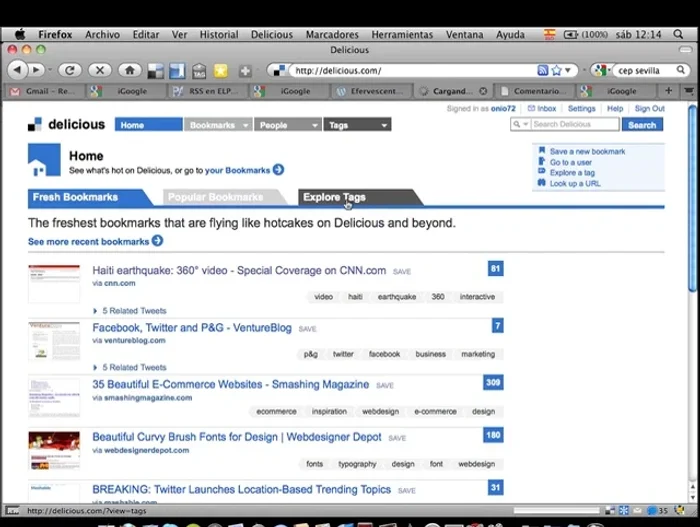Click the earthquake tag
This screenshot has height=527, width=700.
pos(396,297)
